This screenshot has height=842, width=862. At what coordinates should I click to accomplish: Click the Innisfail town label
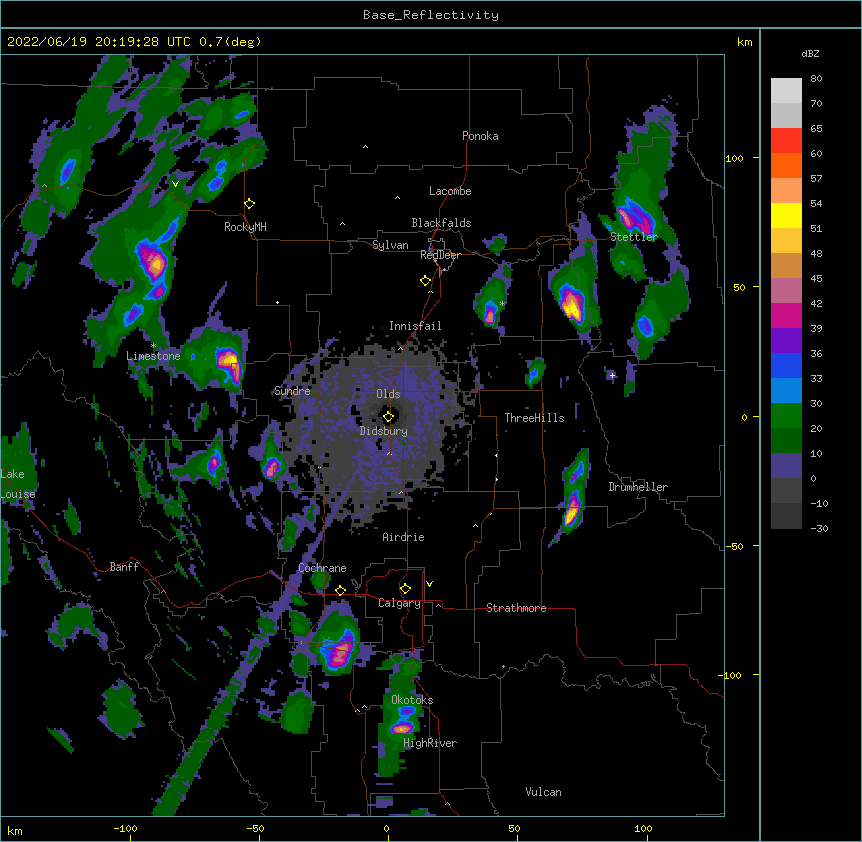click(x=415, y=326)
